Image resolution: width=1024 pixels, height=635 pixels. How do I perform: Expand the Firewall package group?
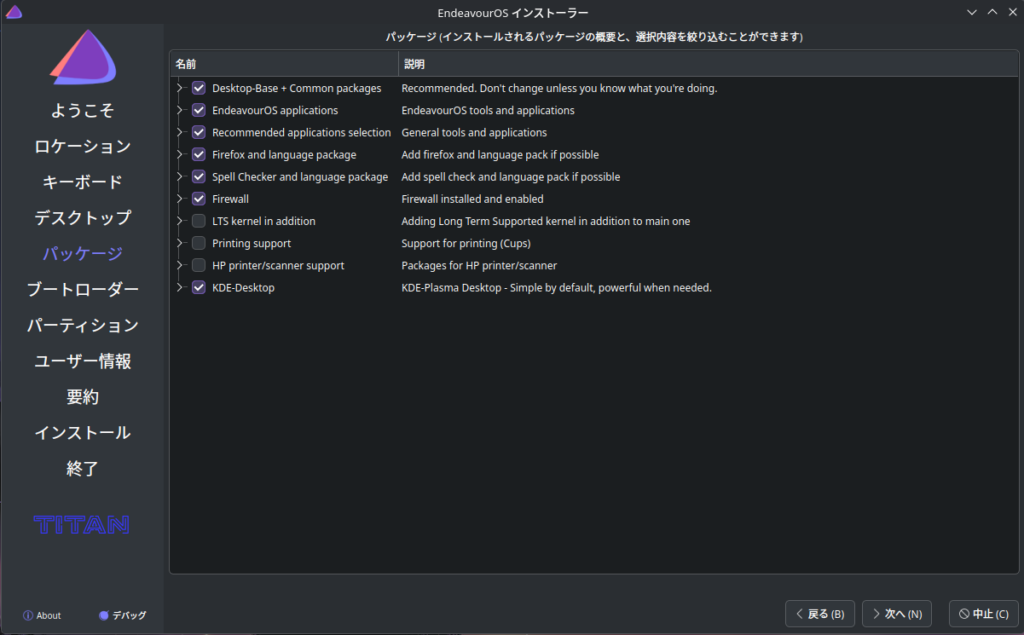[181, 199]
